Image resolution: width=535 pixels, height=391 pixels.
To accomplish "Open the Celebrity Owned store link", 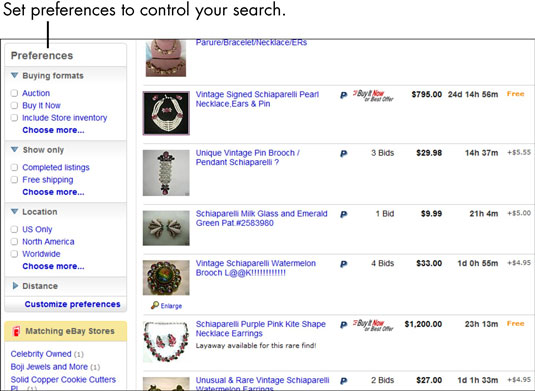I will [x=41, y=354].
